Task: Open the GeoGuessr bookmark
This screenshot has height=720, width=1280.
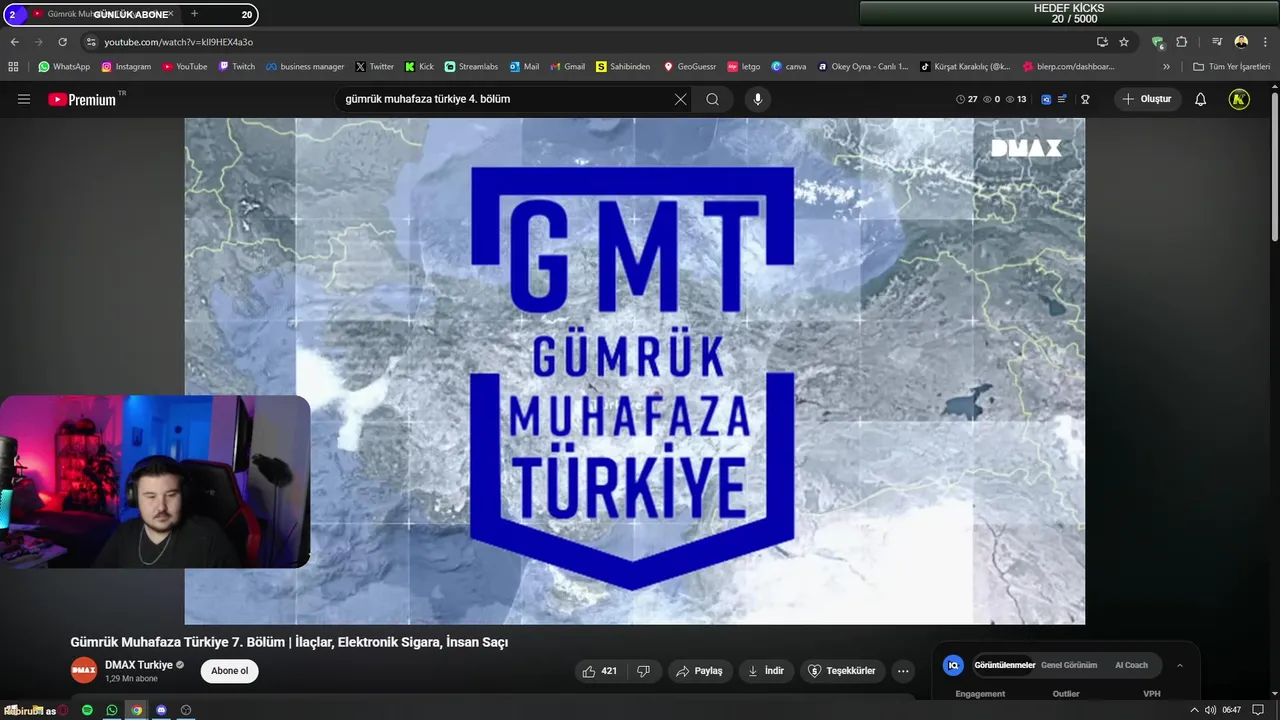Action: [x=690, y=67]
